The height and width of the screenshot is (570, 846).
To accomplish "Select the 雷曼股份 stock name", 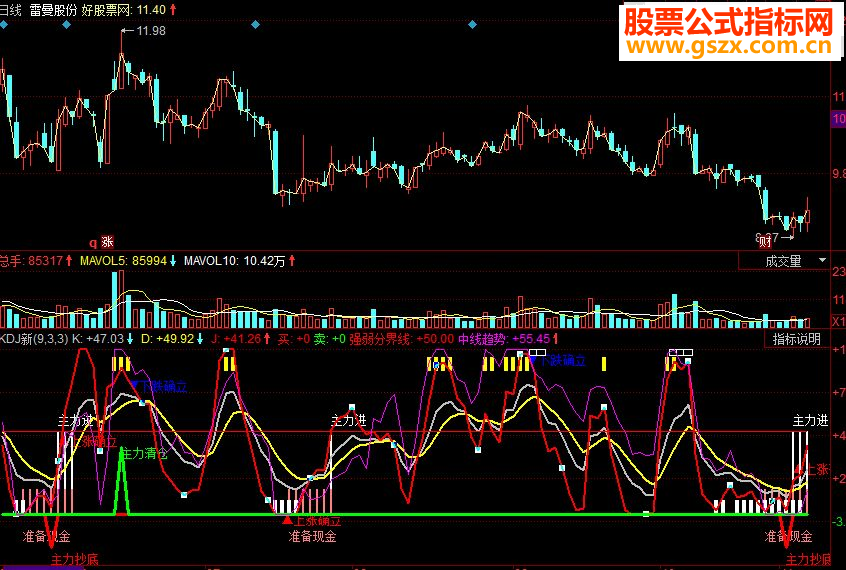I will tap(53, 10).
